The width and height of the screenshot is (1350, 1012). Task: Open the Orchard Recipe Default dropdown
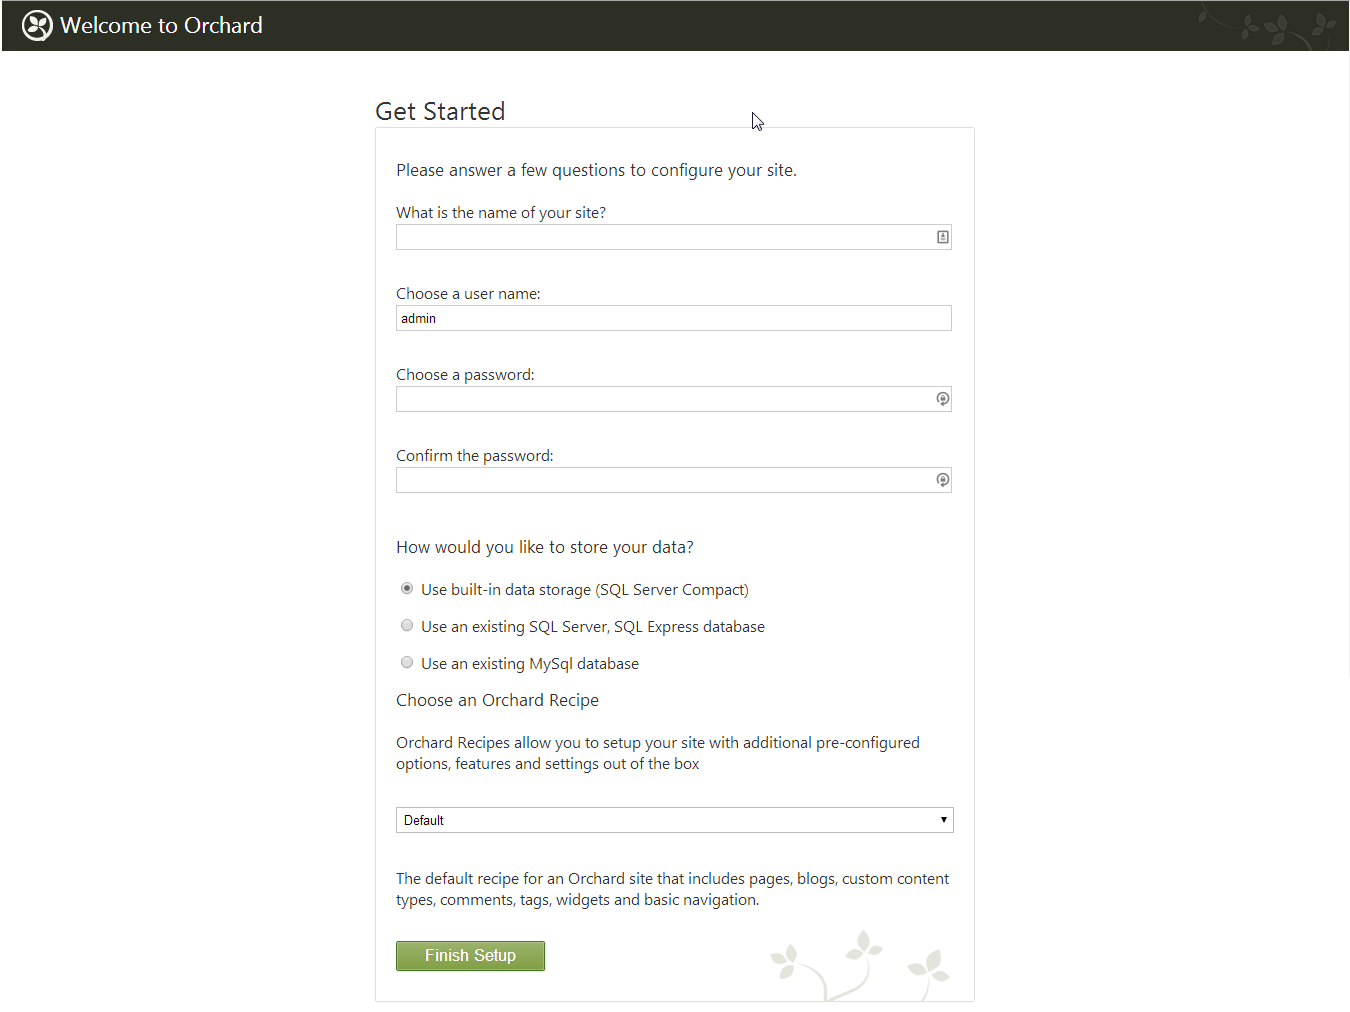tap(674, 820)
